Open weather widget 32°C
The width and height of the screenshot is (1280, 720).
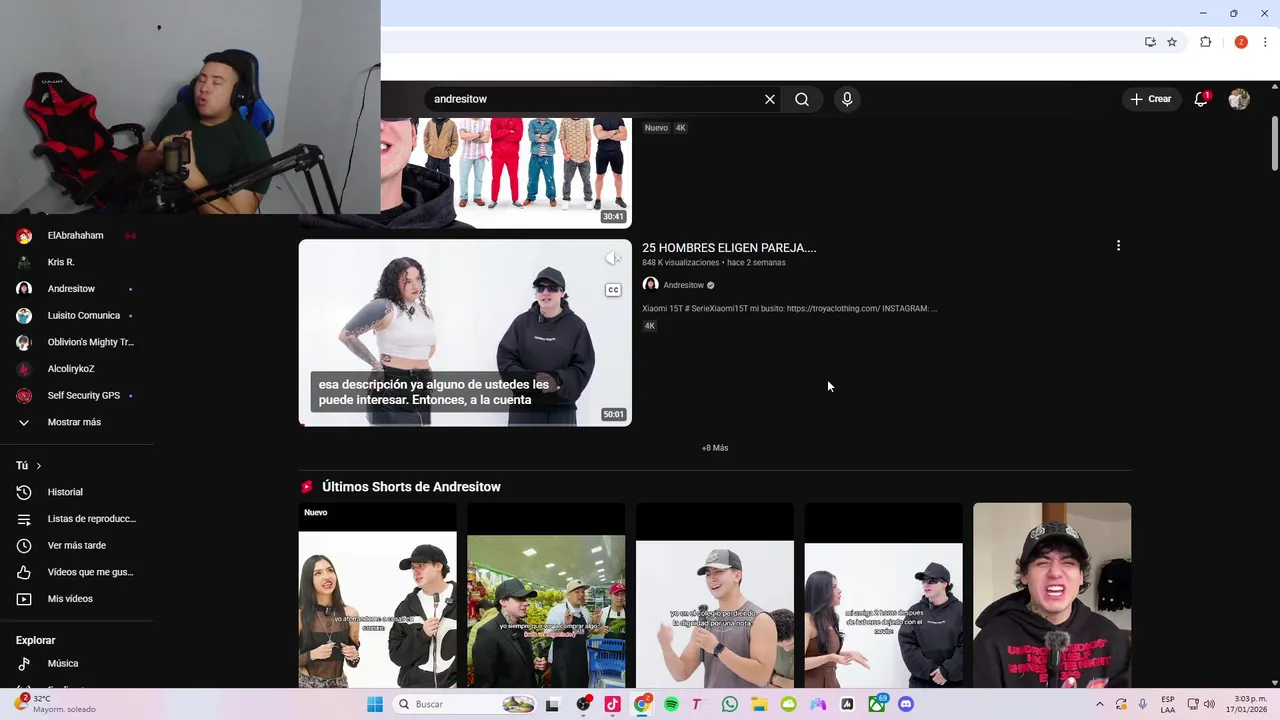58,704
